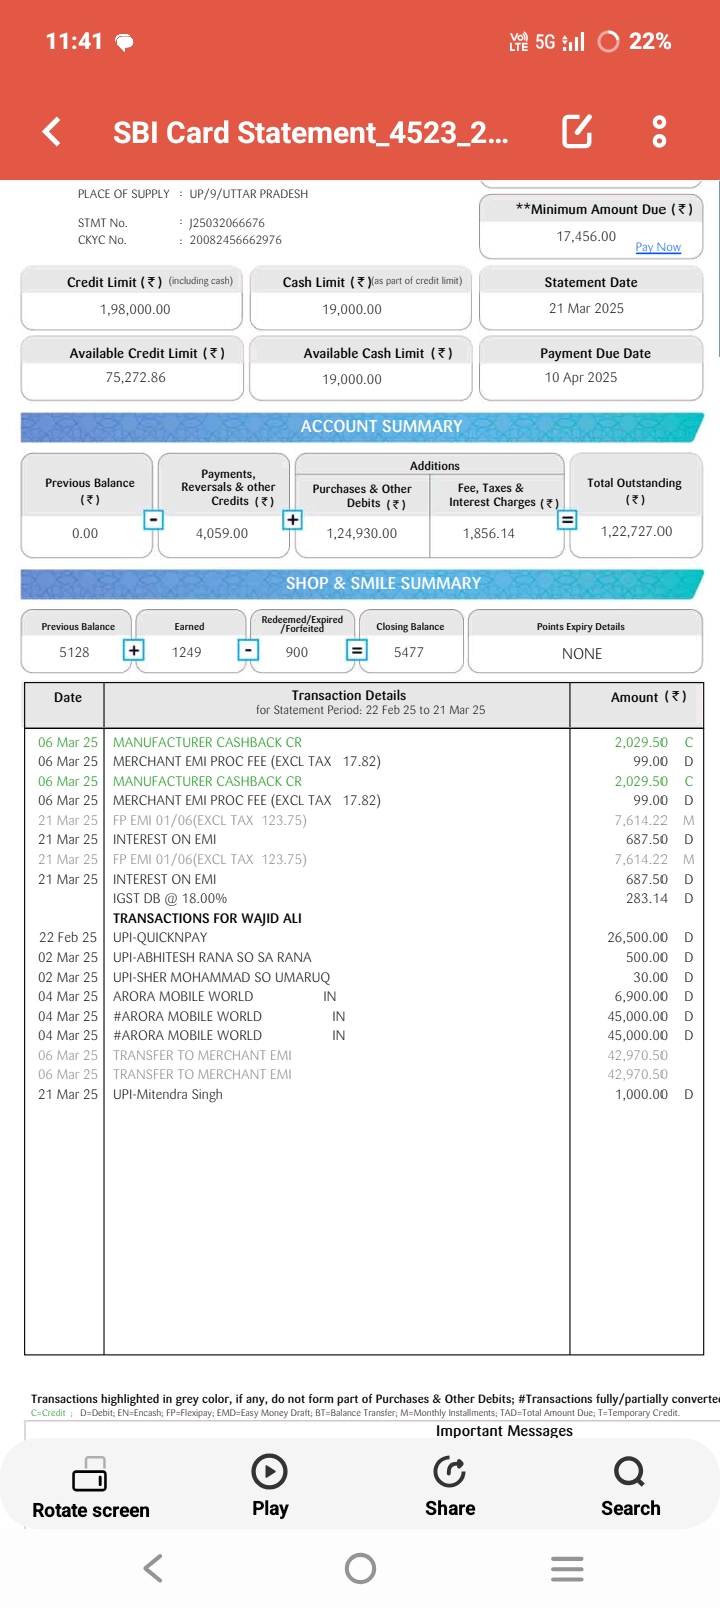The width and height of the screenshot is (720, 1608).
Task: Select Earned points value 1249
Action: coord(186,652)
